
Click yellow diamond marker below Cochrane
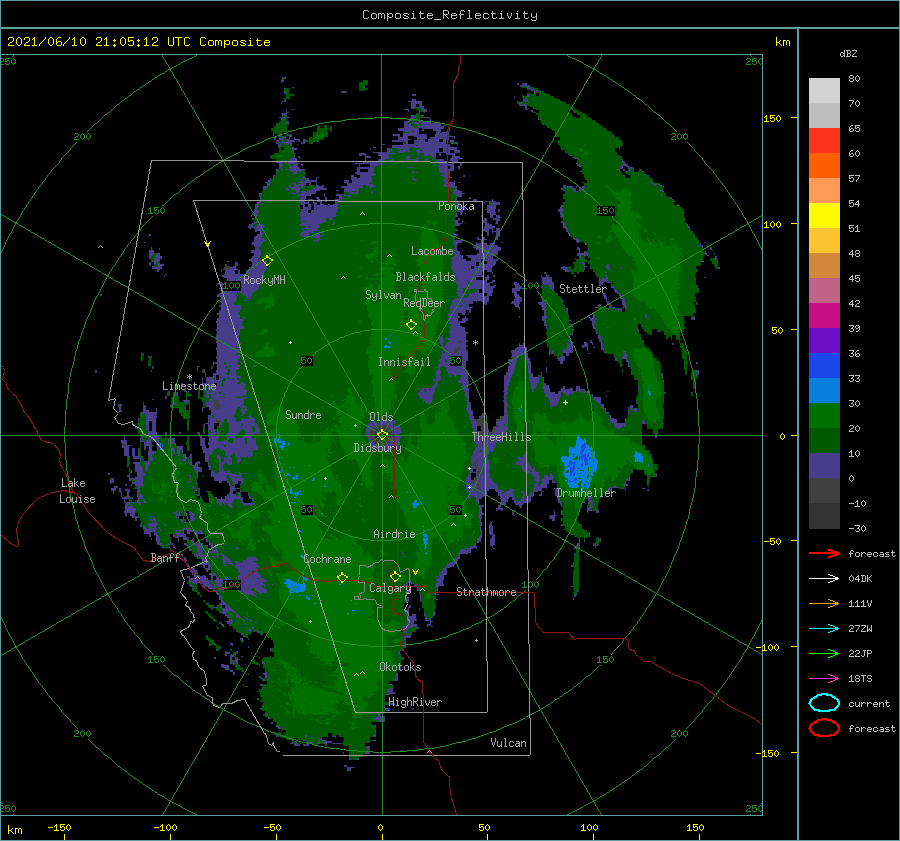pyautogui.click(x=342, y=577)
